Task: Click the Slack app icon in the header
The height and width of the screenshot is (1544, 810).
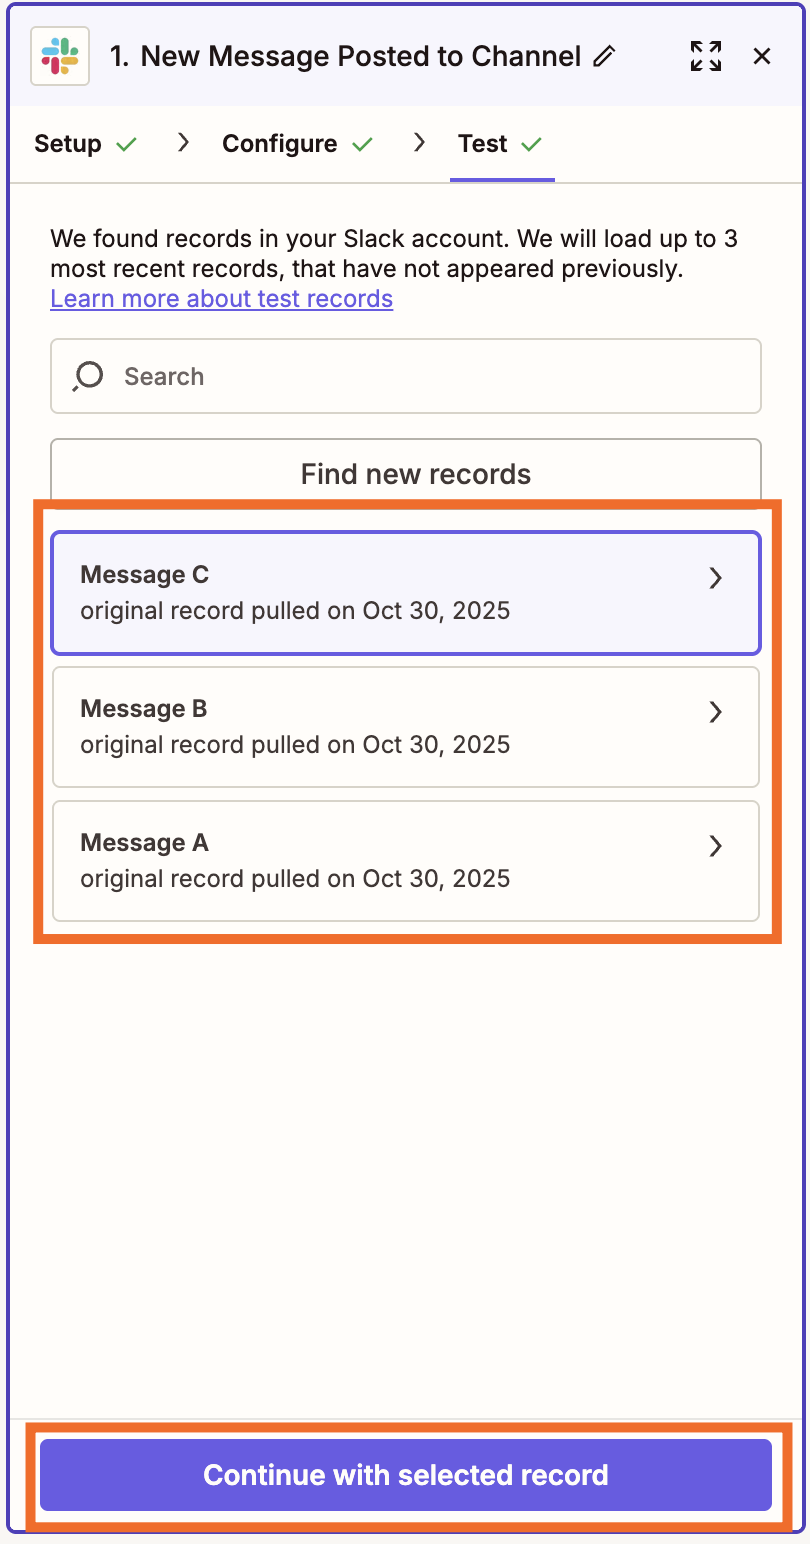Action: (x=59, y=56)
